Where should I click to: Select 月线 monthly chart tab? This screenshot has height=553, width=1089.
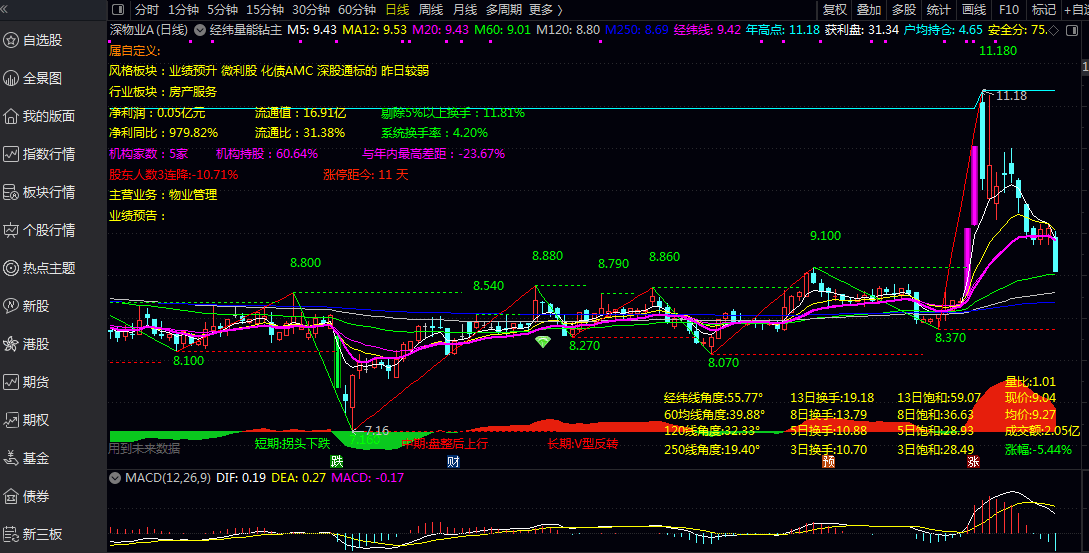tap(465, 10)
